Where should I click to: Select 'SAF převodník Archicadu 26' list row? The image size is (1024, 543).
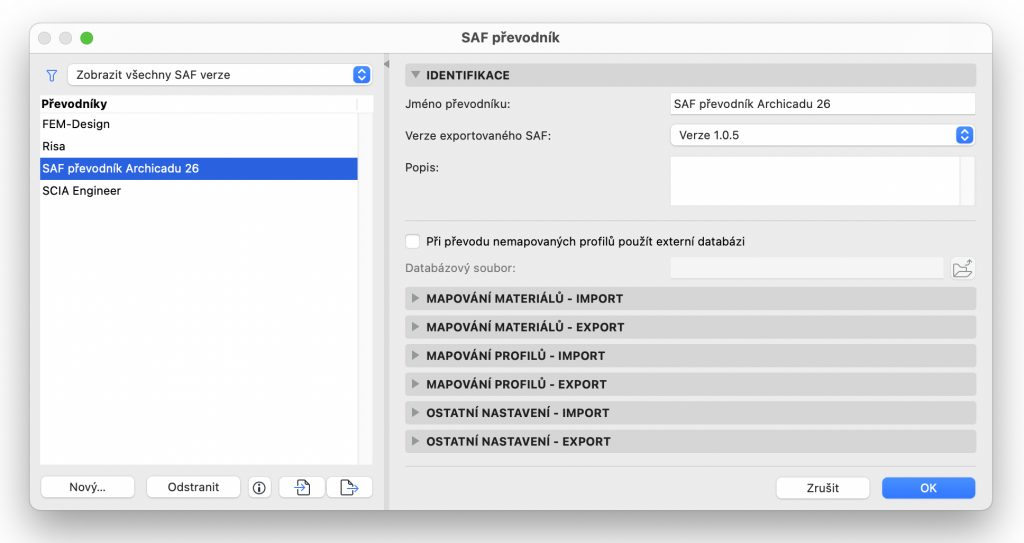(x=199, y=169)
